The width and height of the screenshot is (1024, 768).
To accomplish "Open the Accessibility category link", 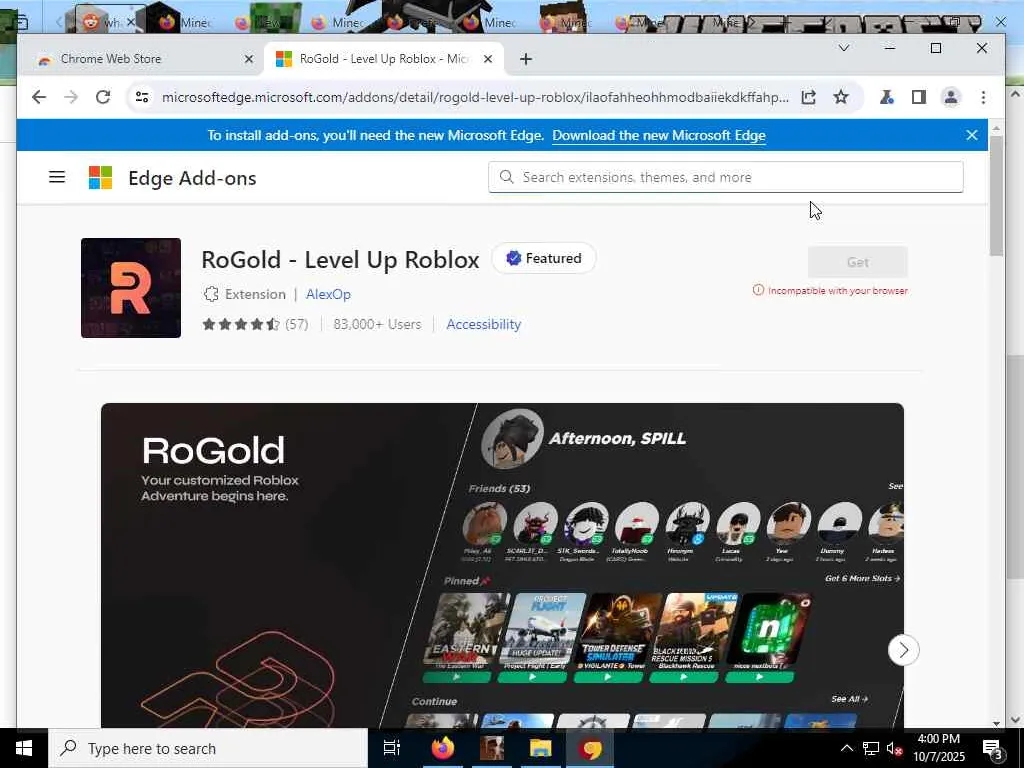I will (483, 324).
